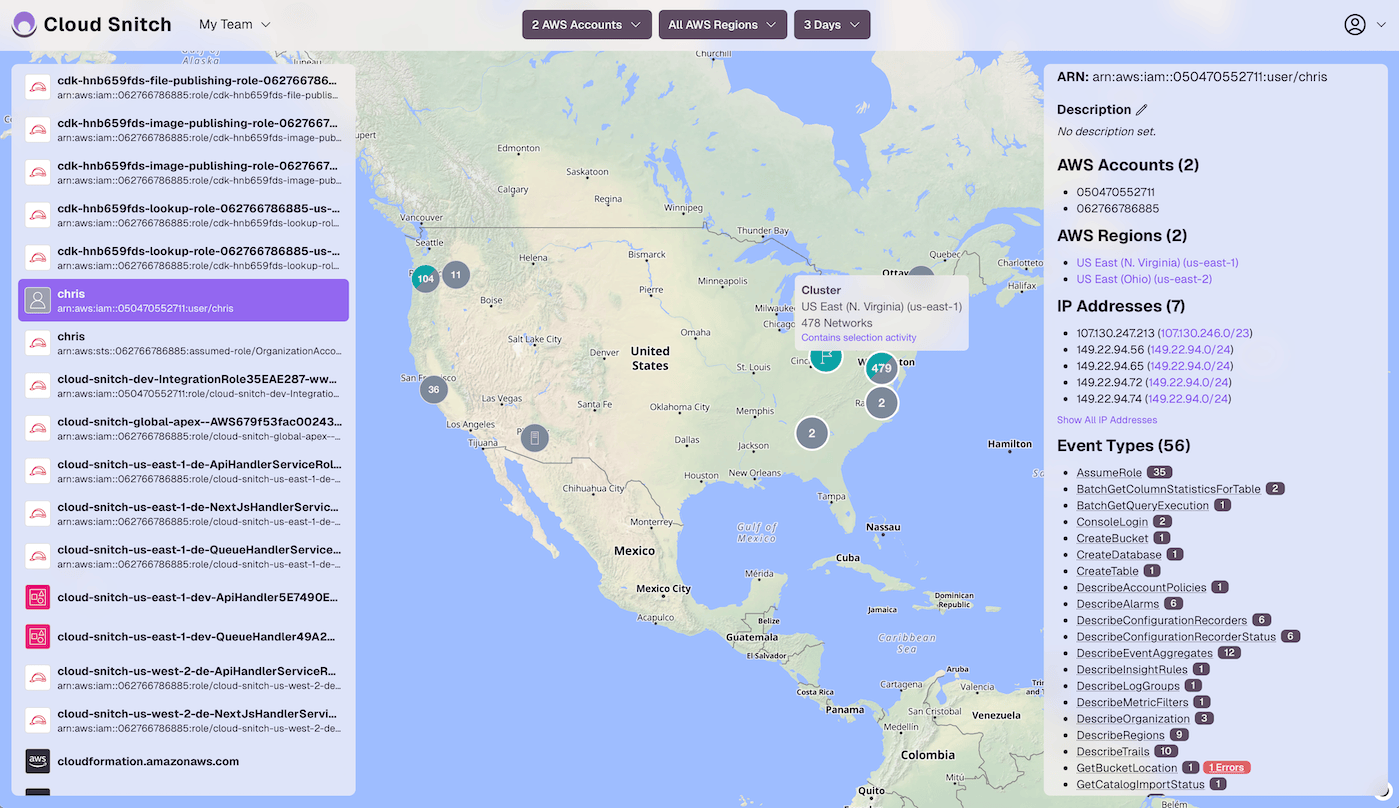
Task: Click the 107.130.246.0/23 network link
Action: [1204, 333]
